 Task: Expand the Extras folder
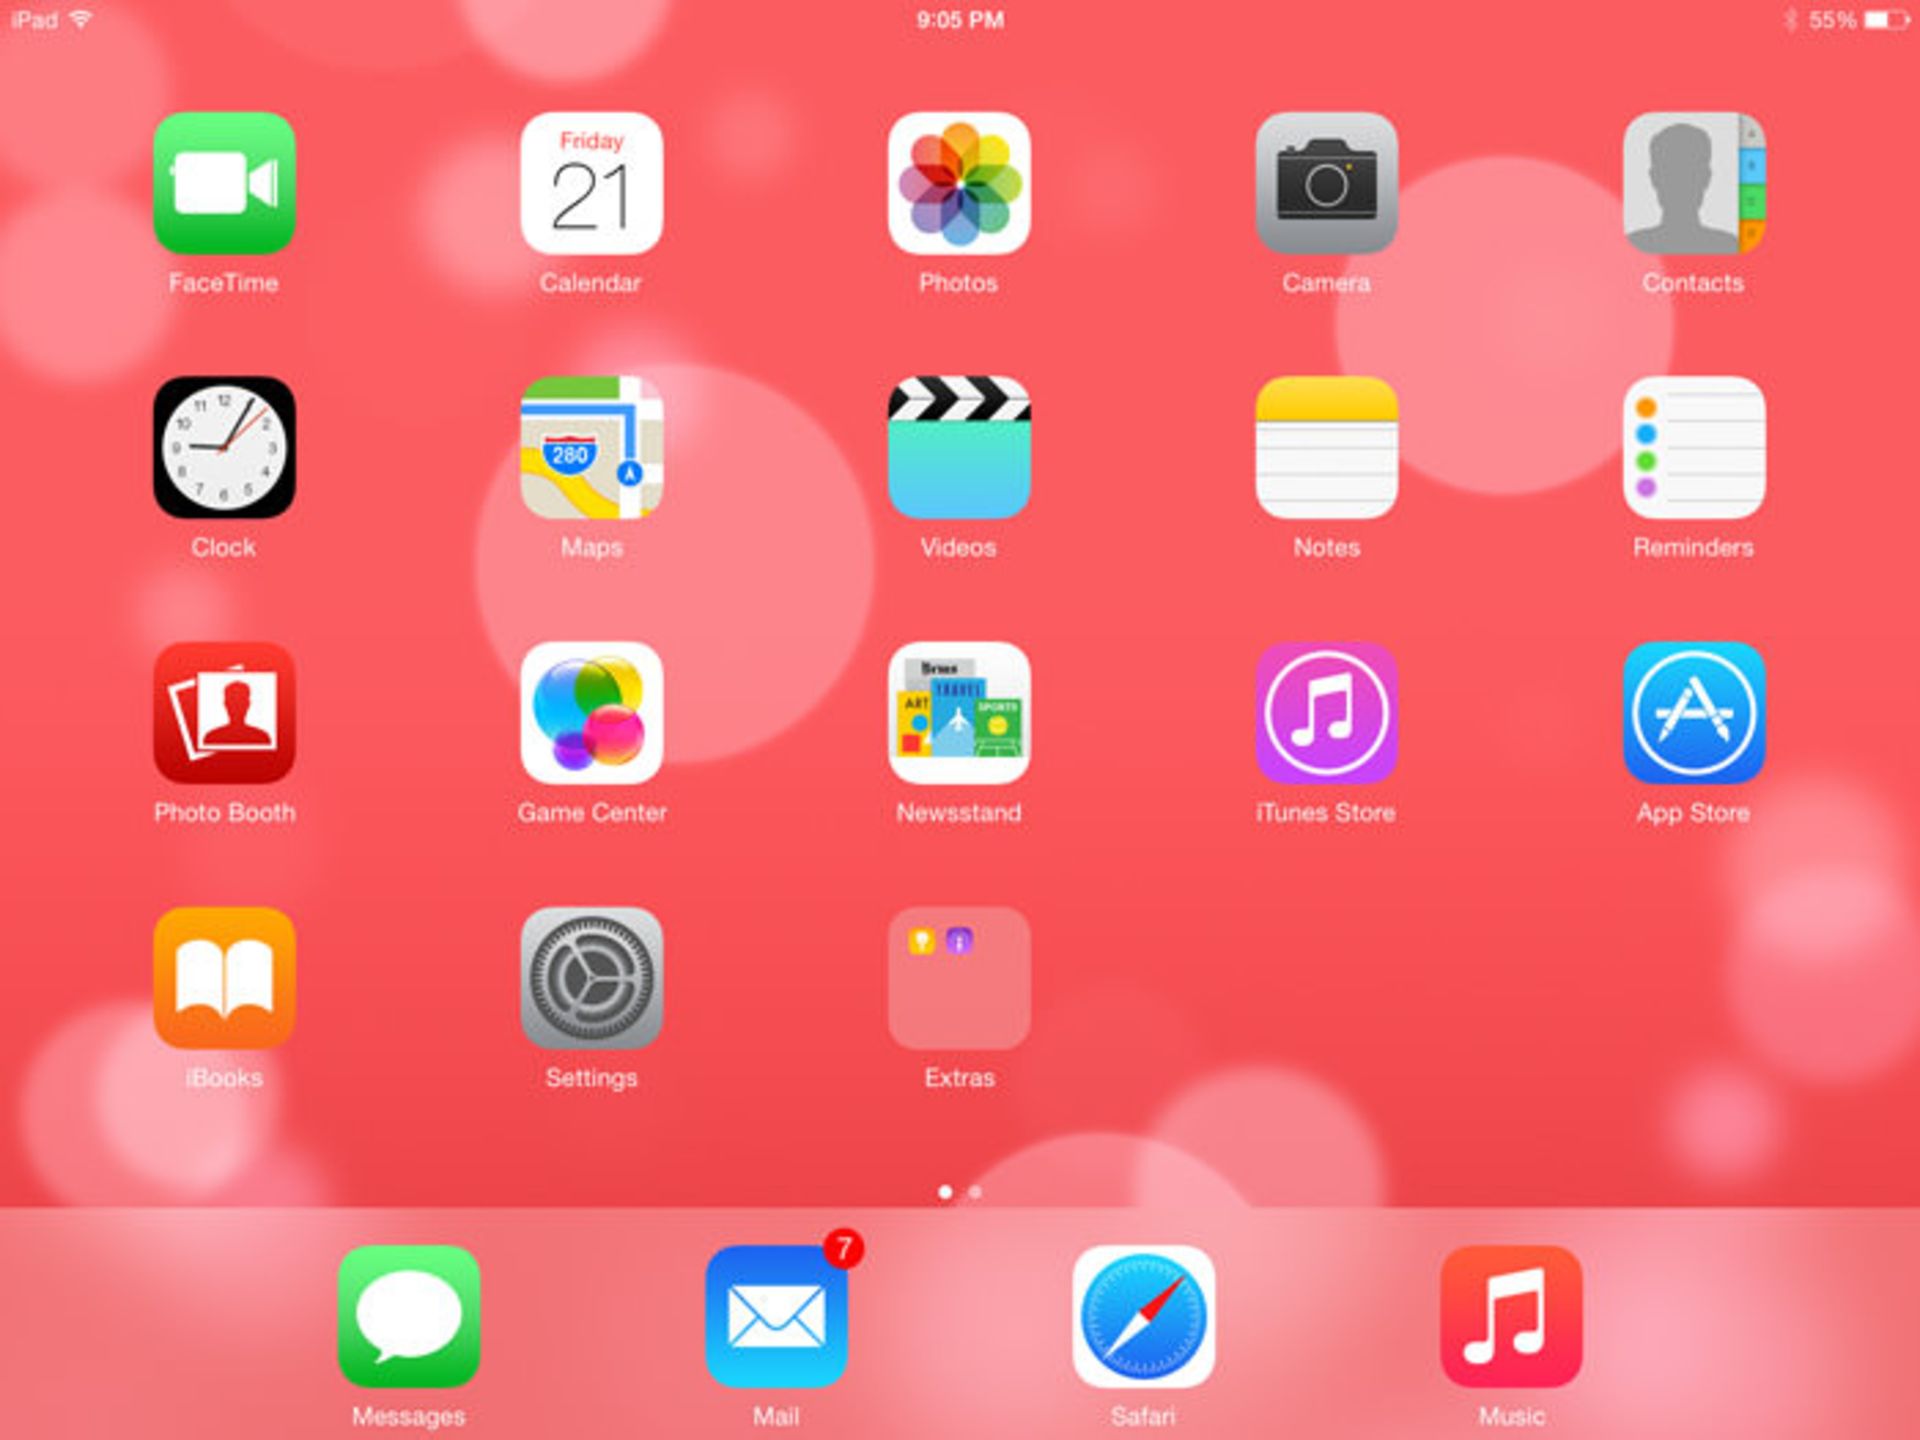point(959,977)
